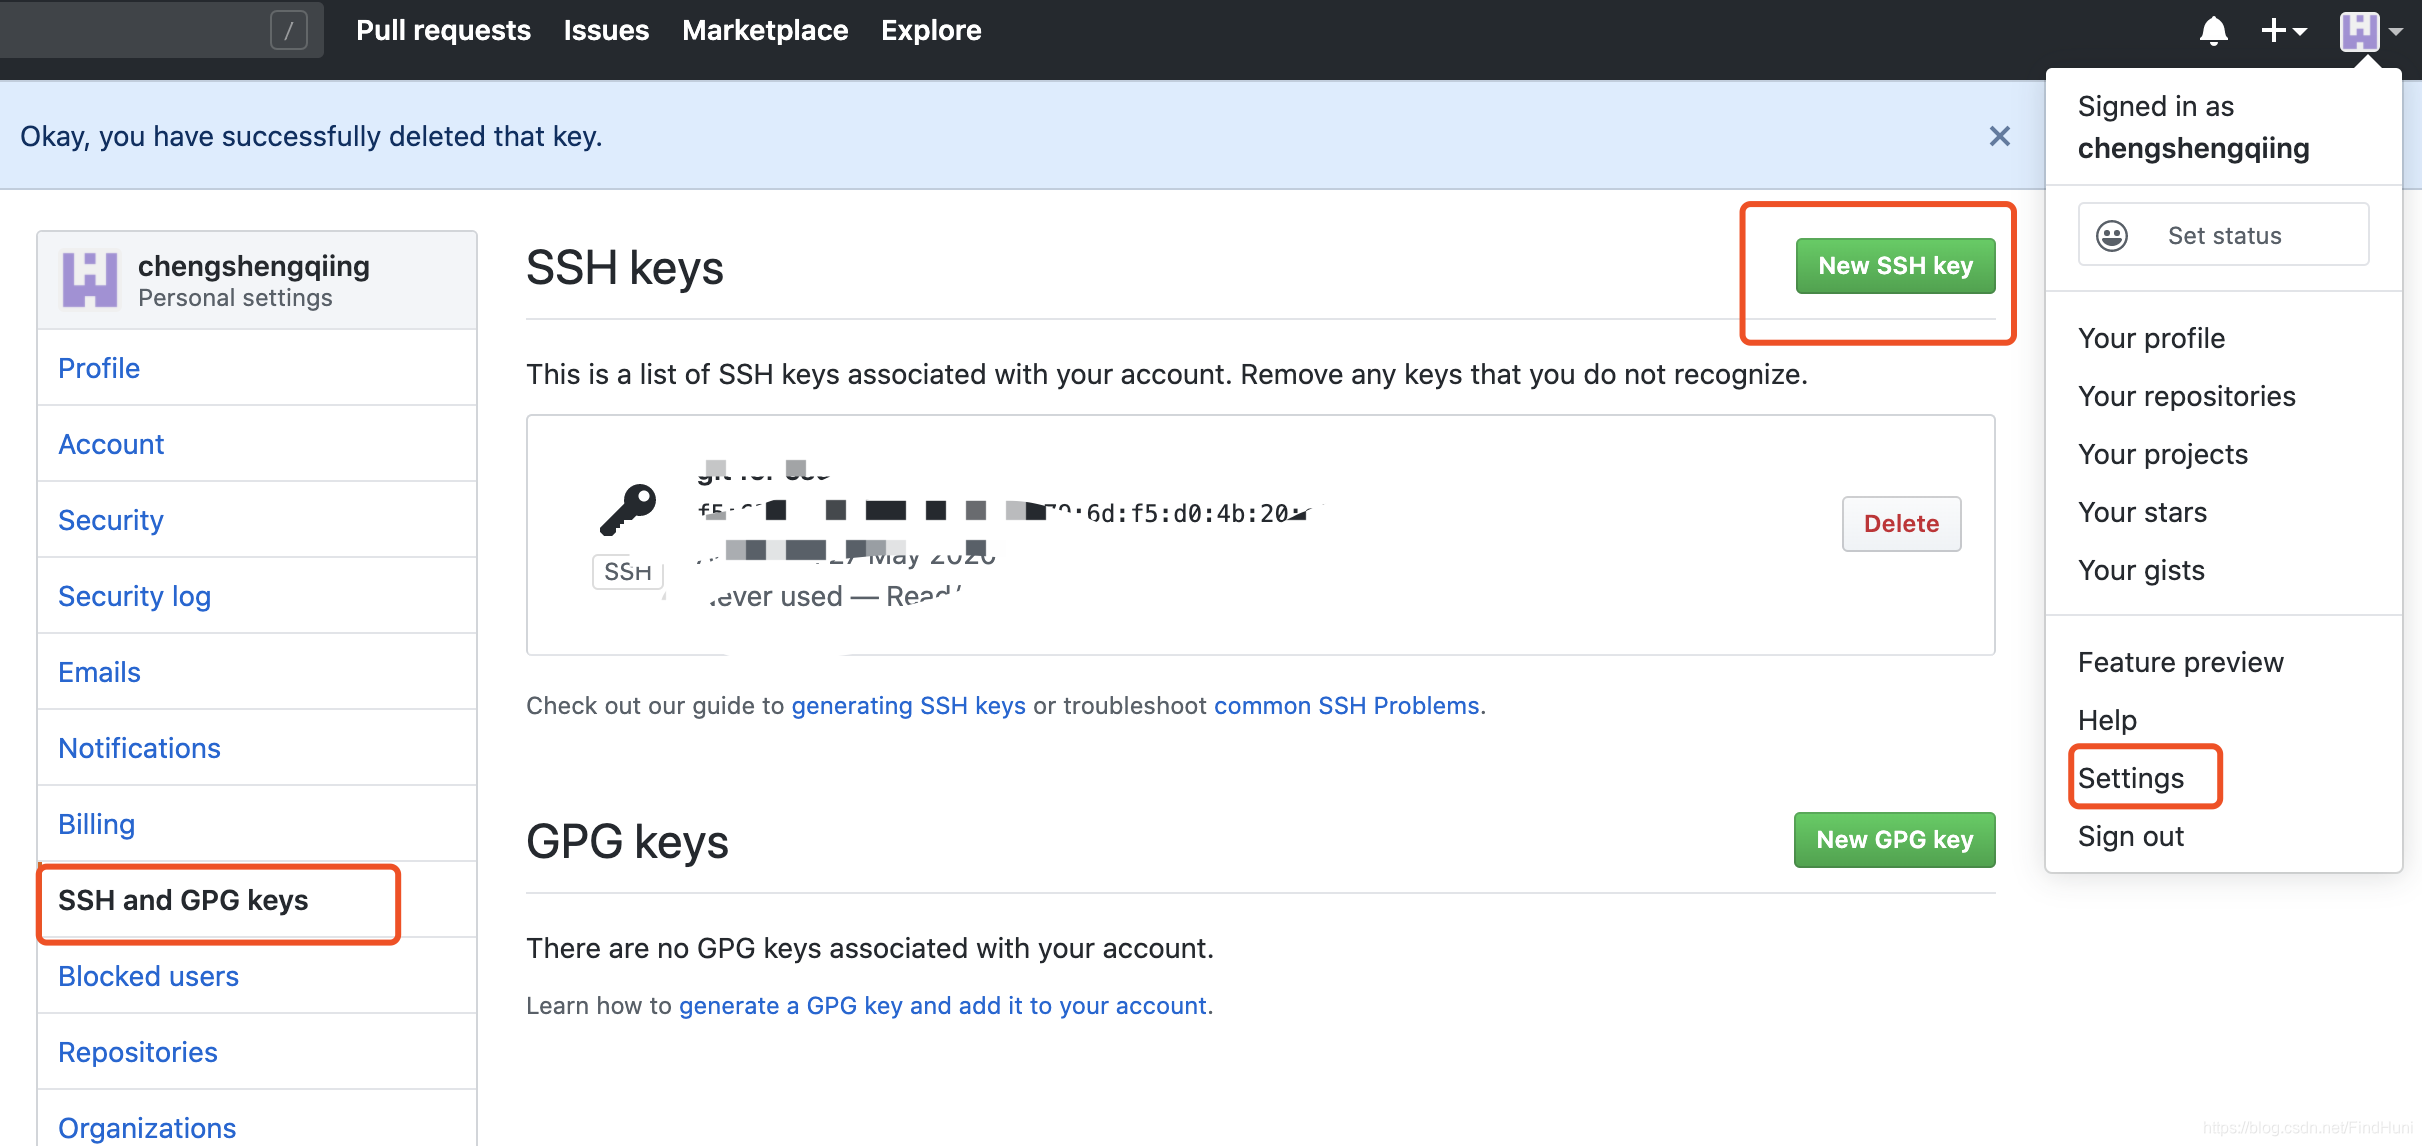Click chengshengqiing avatar in settings sidebar
The width and height of the screenshot is (2422, 1146).
(90, 280)
